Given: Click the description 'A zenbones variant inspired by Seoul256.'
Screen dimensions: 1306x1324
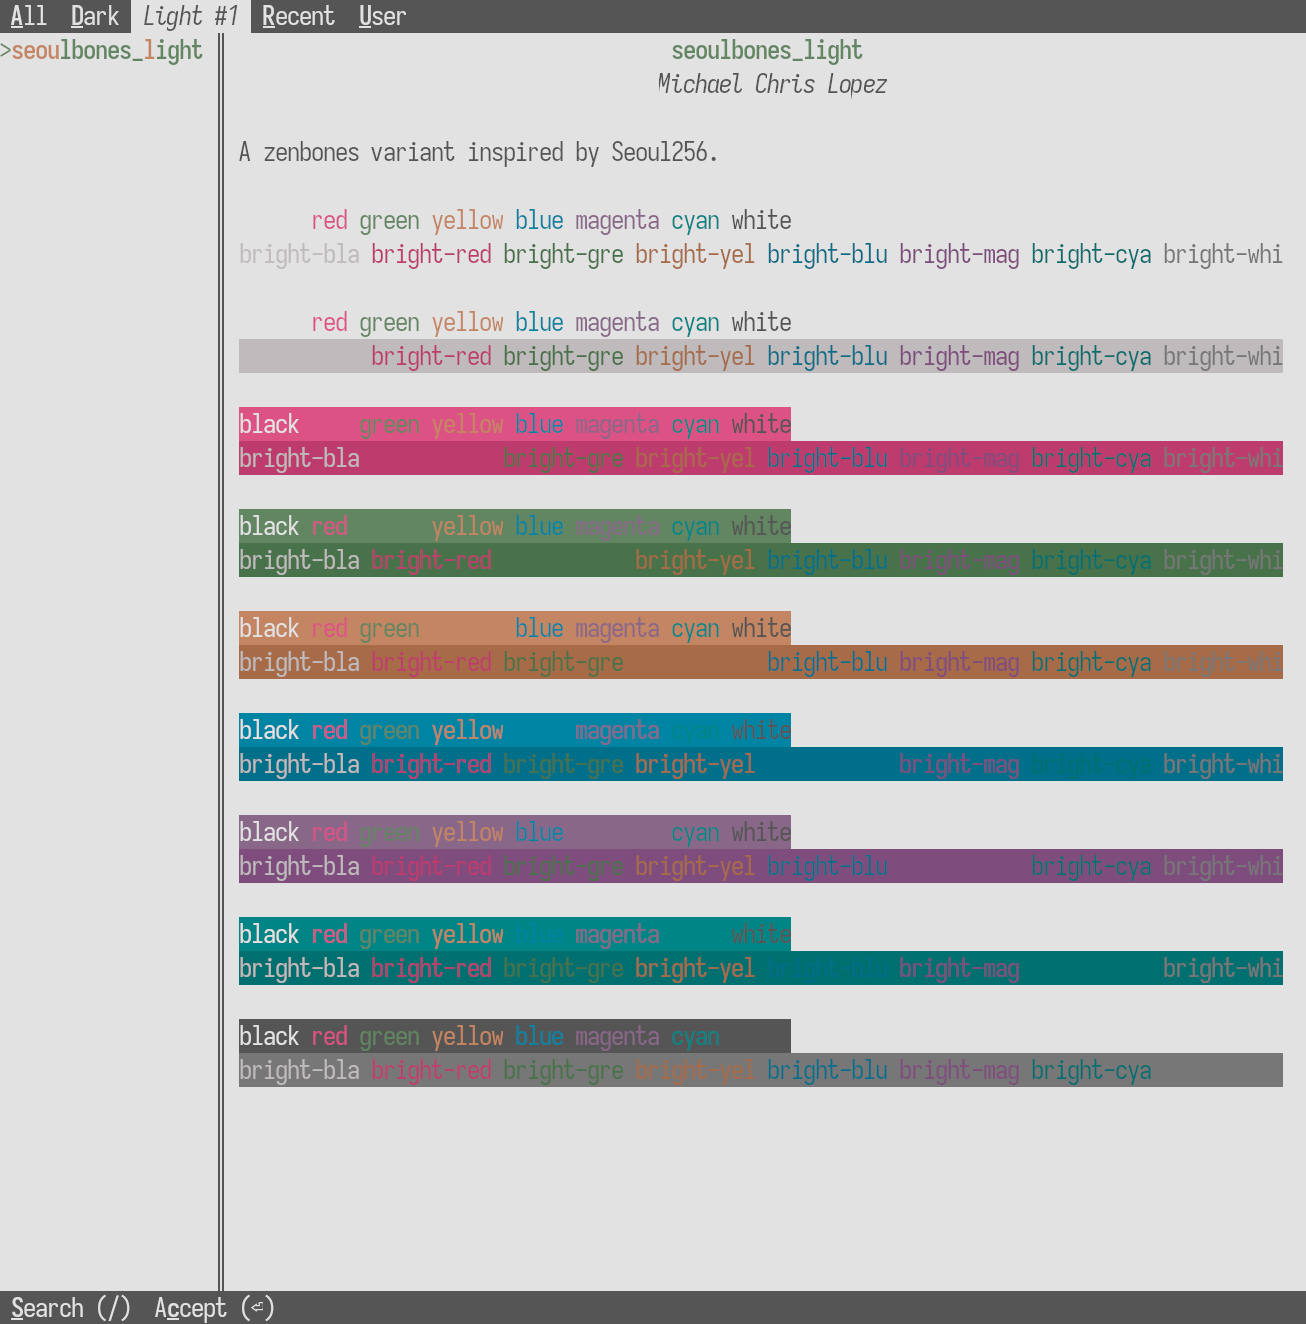Looking at the screenshot, I should (x=479, y=152).
